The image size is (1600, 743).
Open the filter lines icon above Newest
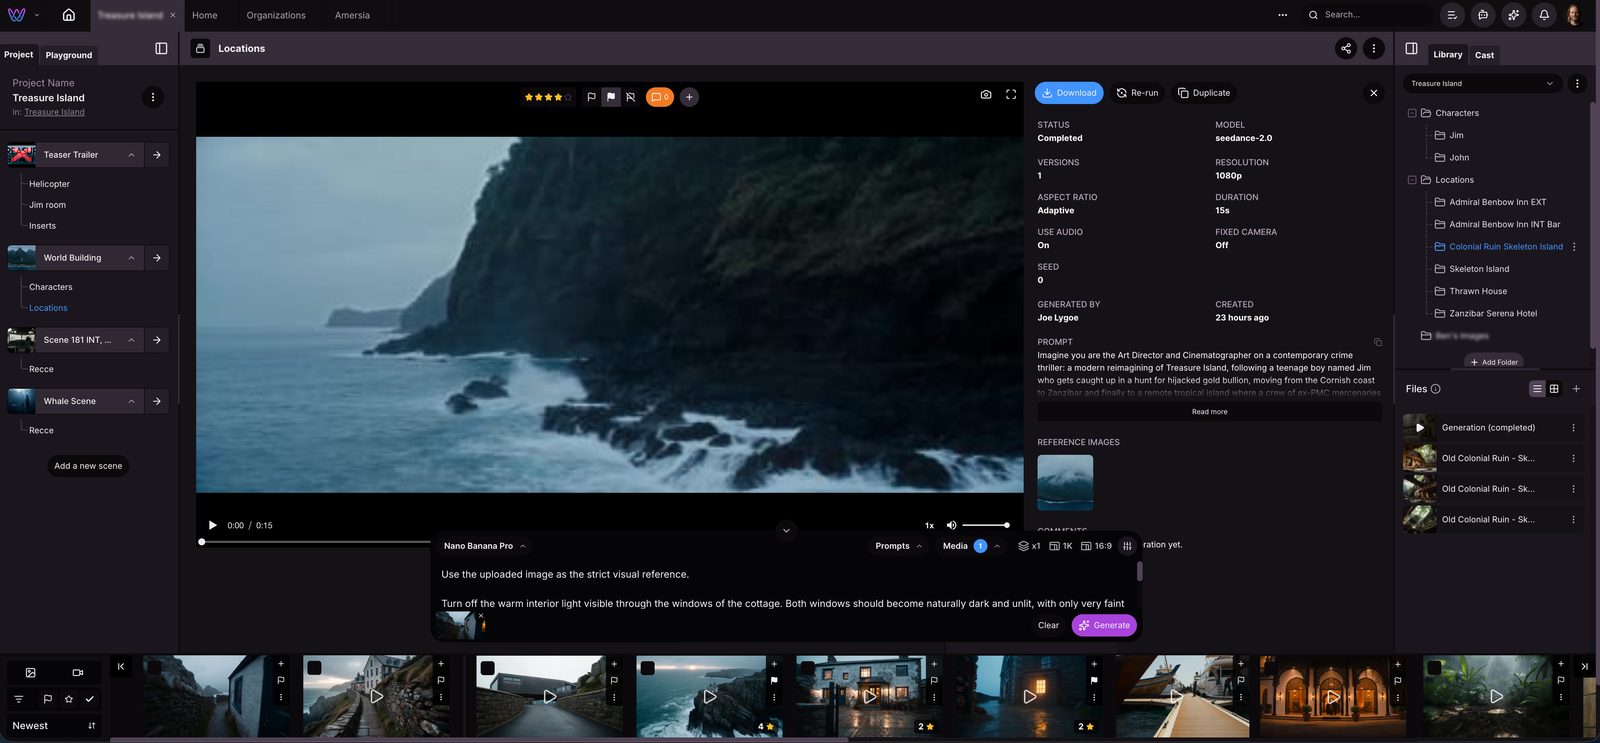point(19,699)
